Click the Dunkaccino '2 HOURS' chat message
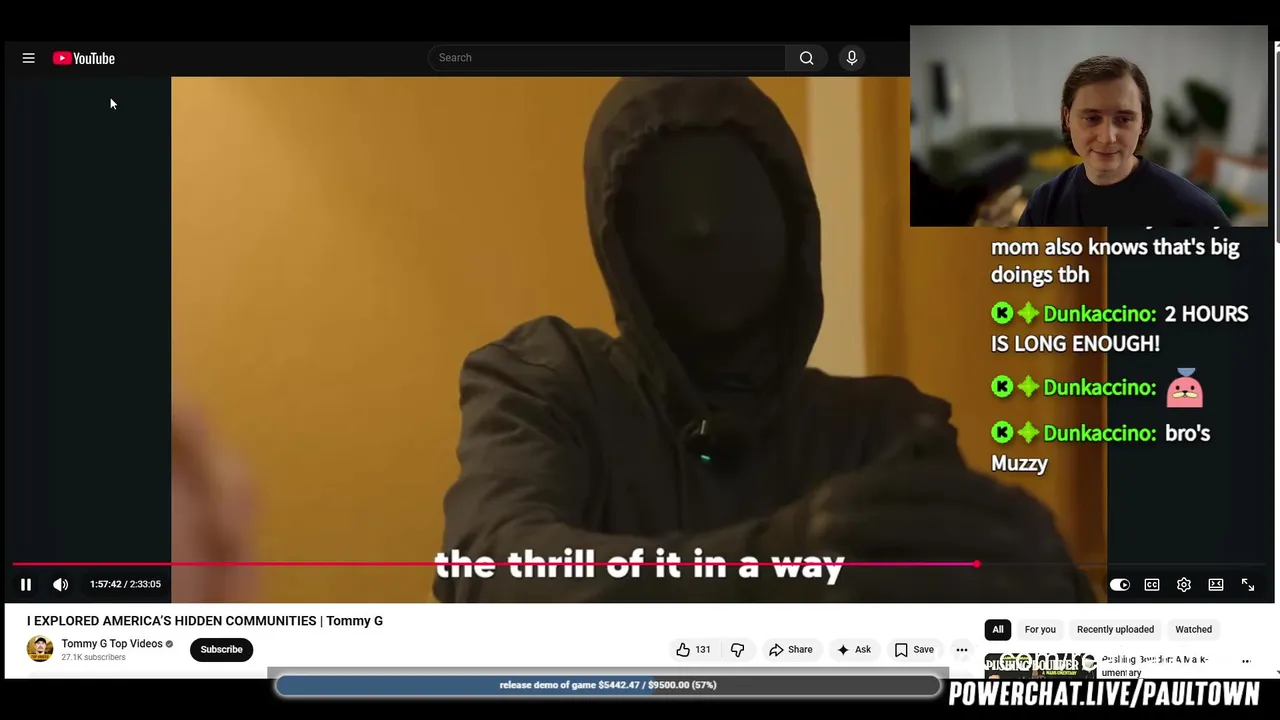Viewport: 1280px width, 720px height. [1120, 328]
